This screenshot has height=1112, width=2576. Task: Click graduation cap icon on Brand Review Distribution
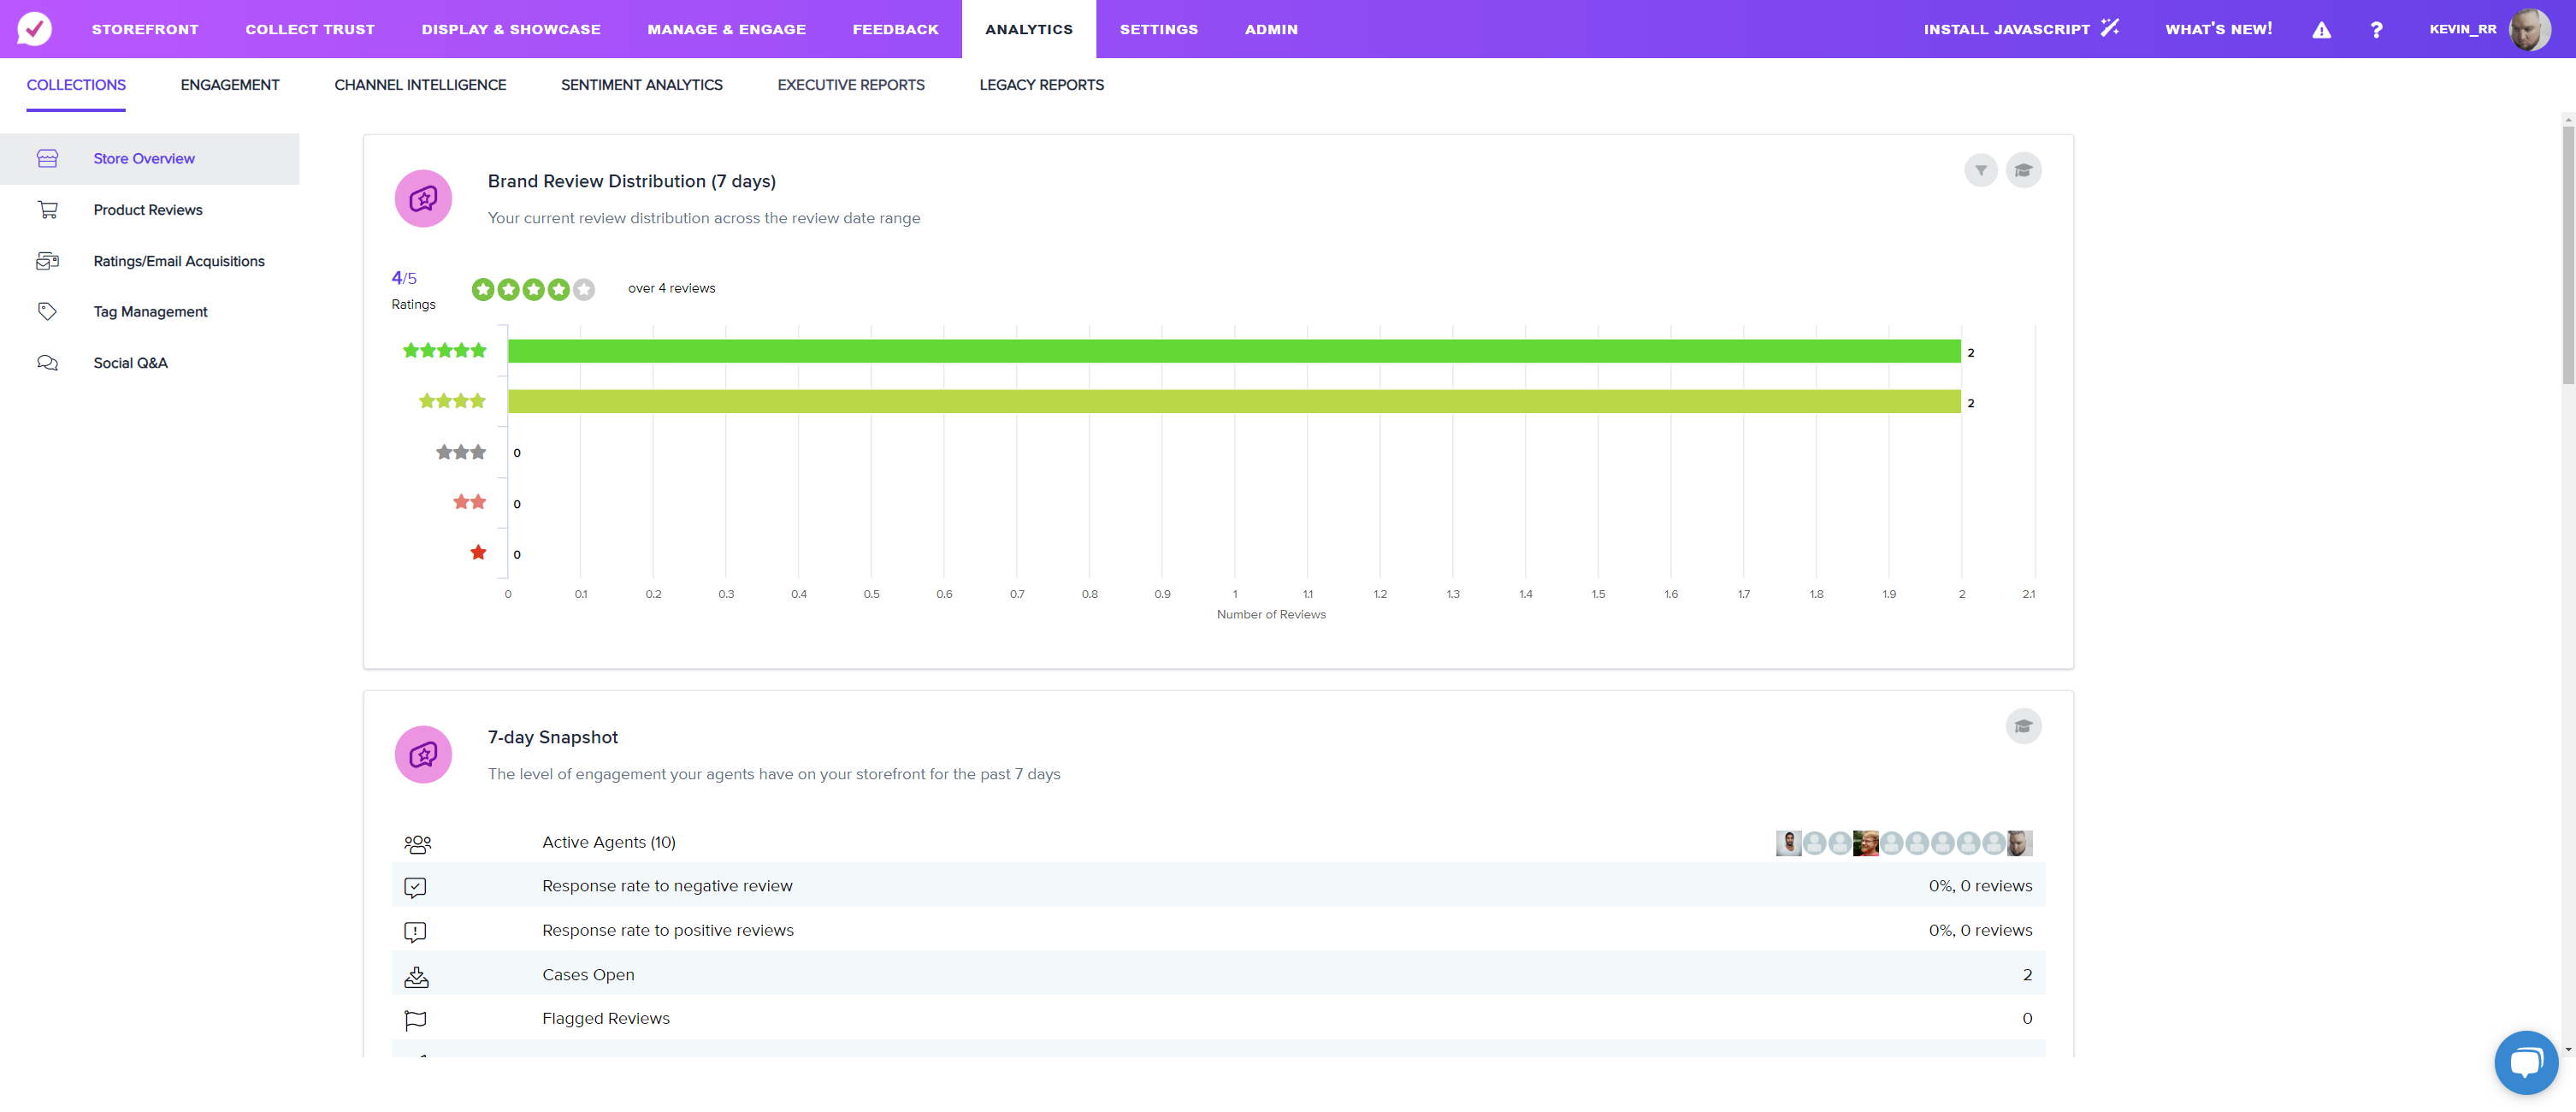[2023, 170]
